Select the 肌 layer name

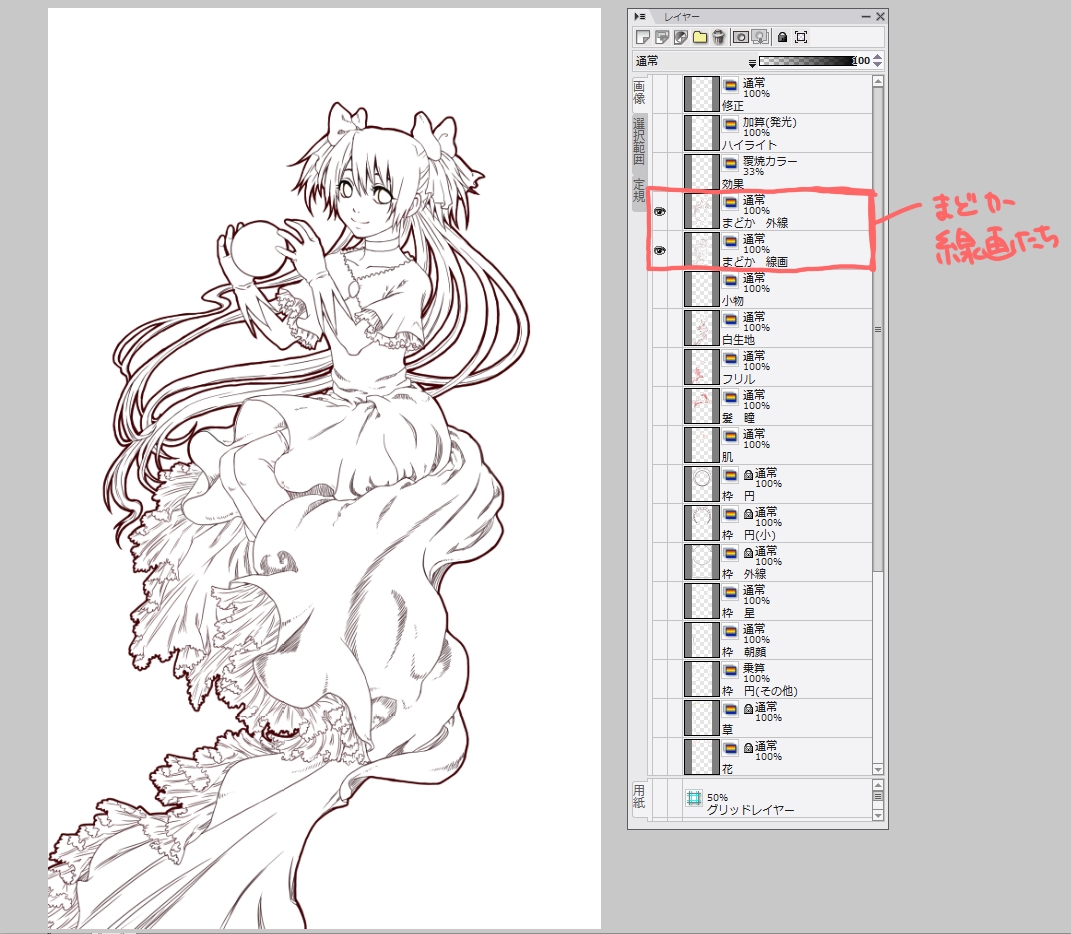tap(727, 457)
